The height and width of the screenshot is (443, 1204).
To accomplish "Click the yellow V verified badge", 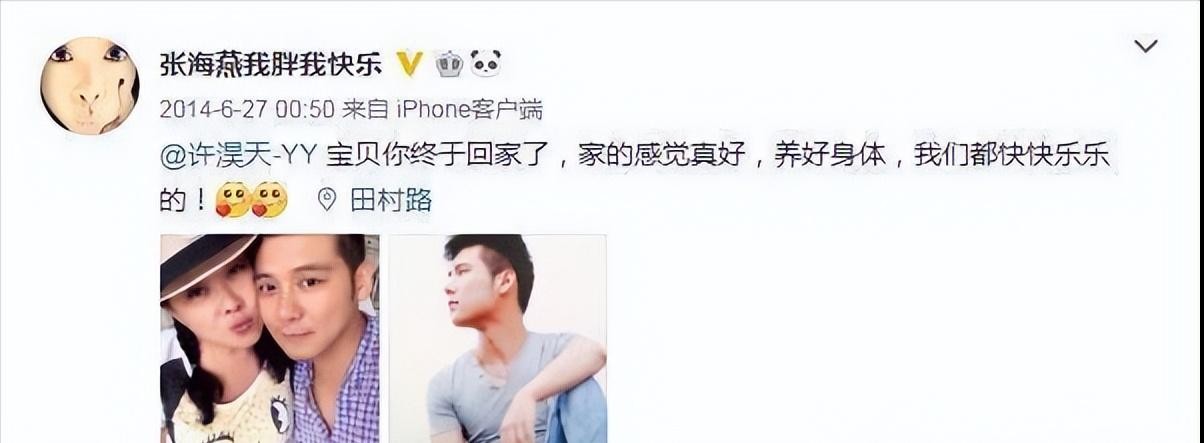I will click(409, 63).
